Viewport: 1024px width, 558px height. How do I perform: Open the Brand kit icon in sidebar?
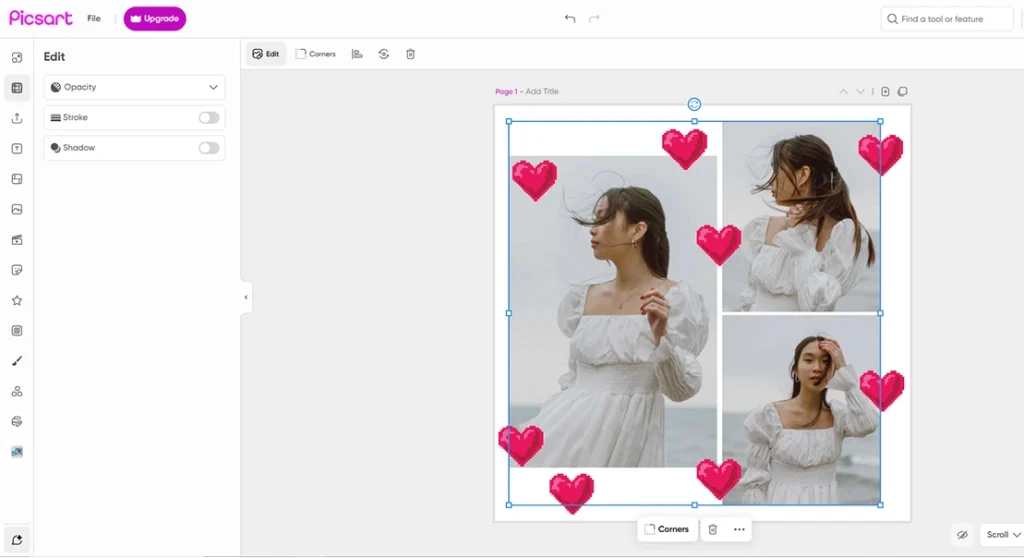pyautogui.click(x=17, y=421)
